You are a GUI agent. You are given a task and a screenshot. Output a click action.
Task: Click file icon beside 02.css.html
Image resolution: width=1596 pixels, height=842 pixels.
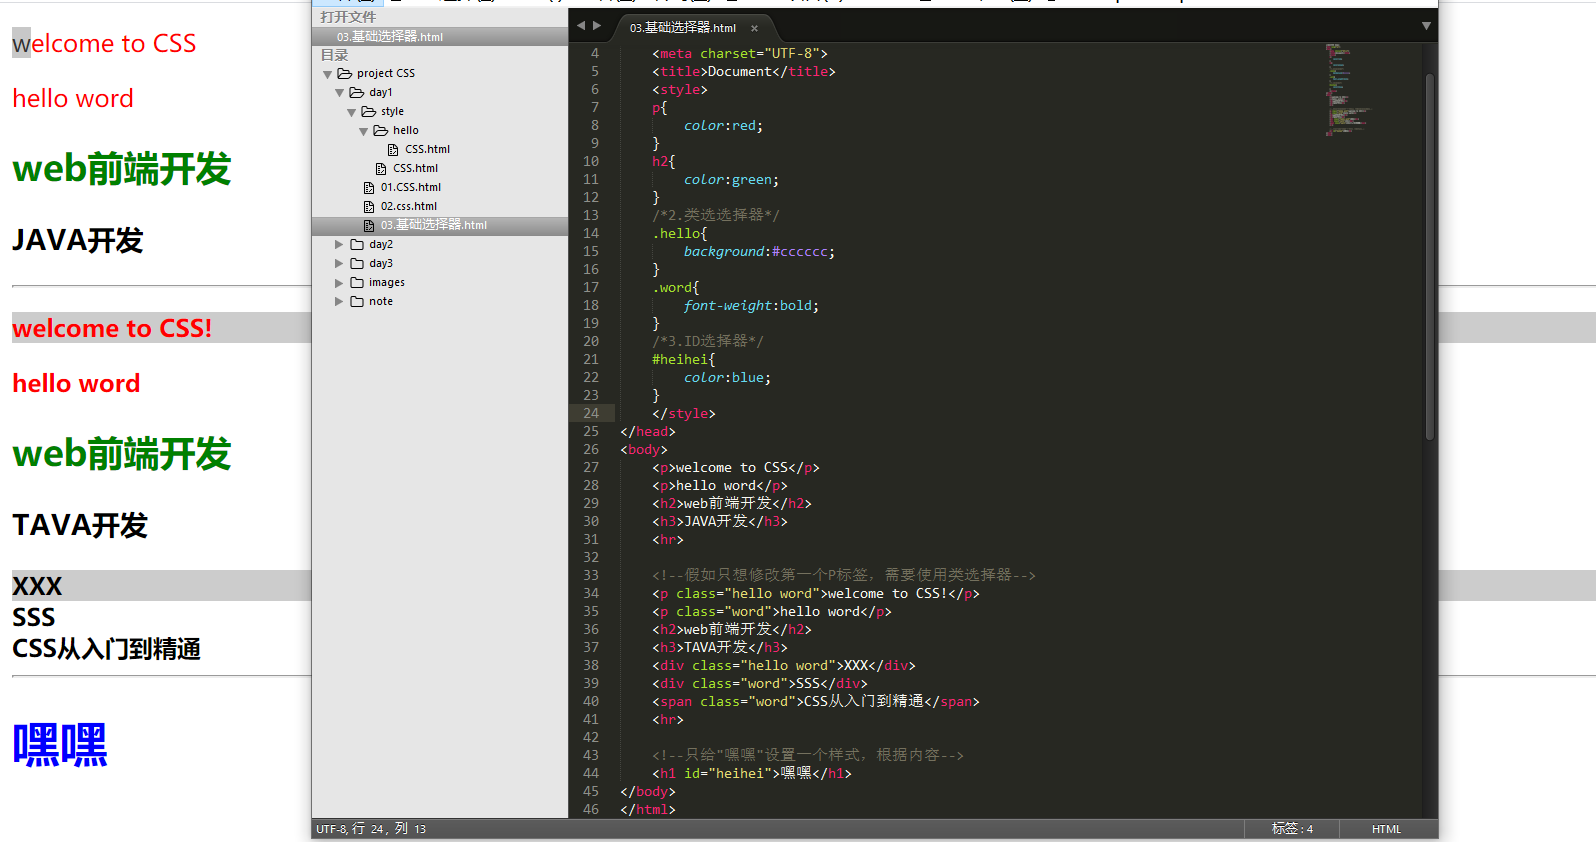369,207
